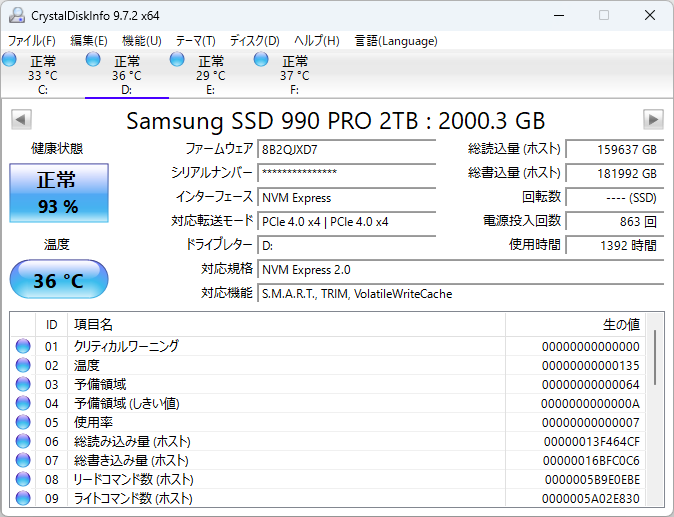Select the ライトコマンド数 (ホスト) row

[x=328, y=498]
